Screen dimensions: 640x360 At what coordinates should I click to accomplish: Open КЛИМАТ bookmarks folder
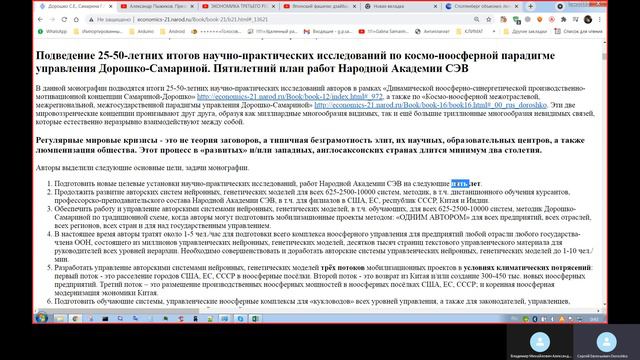[469, 31]
